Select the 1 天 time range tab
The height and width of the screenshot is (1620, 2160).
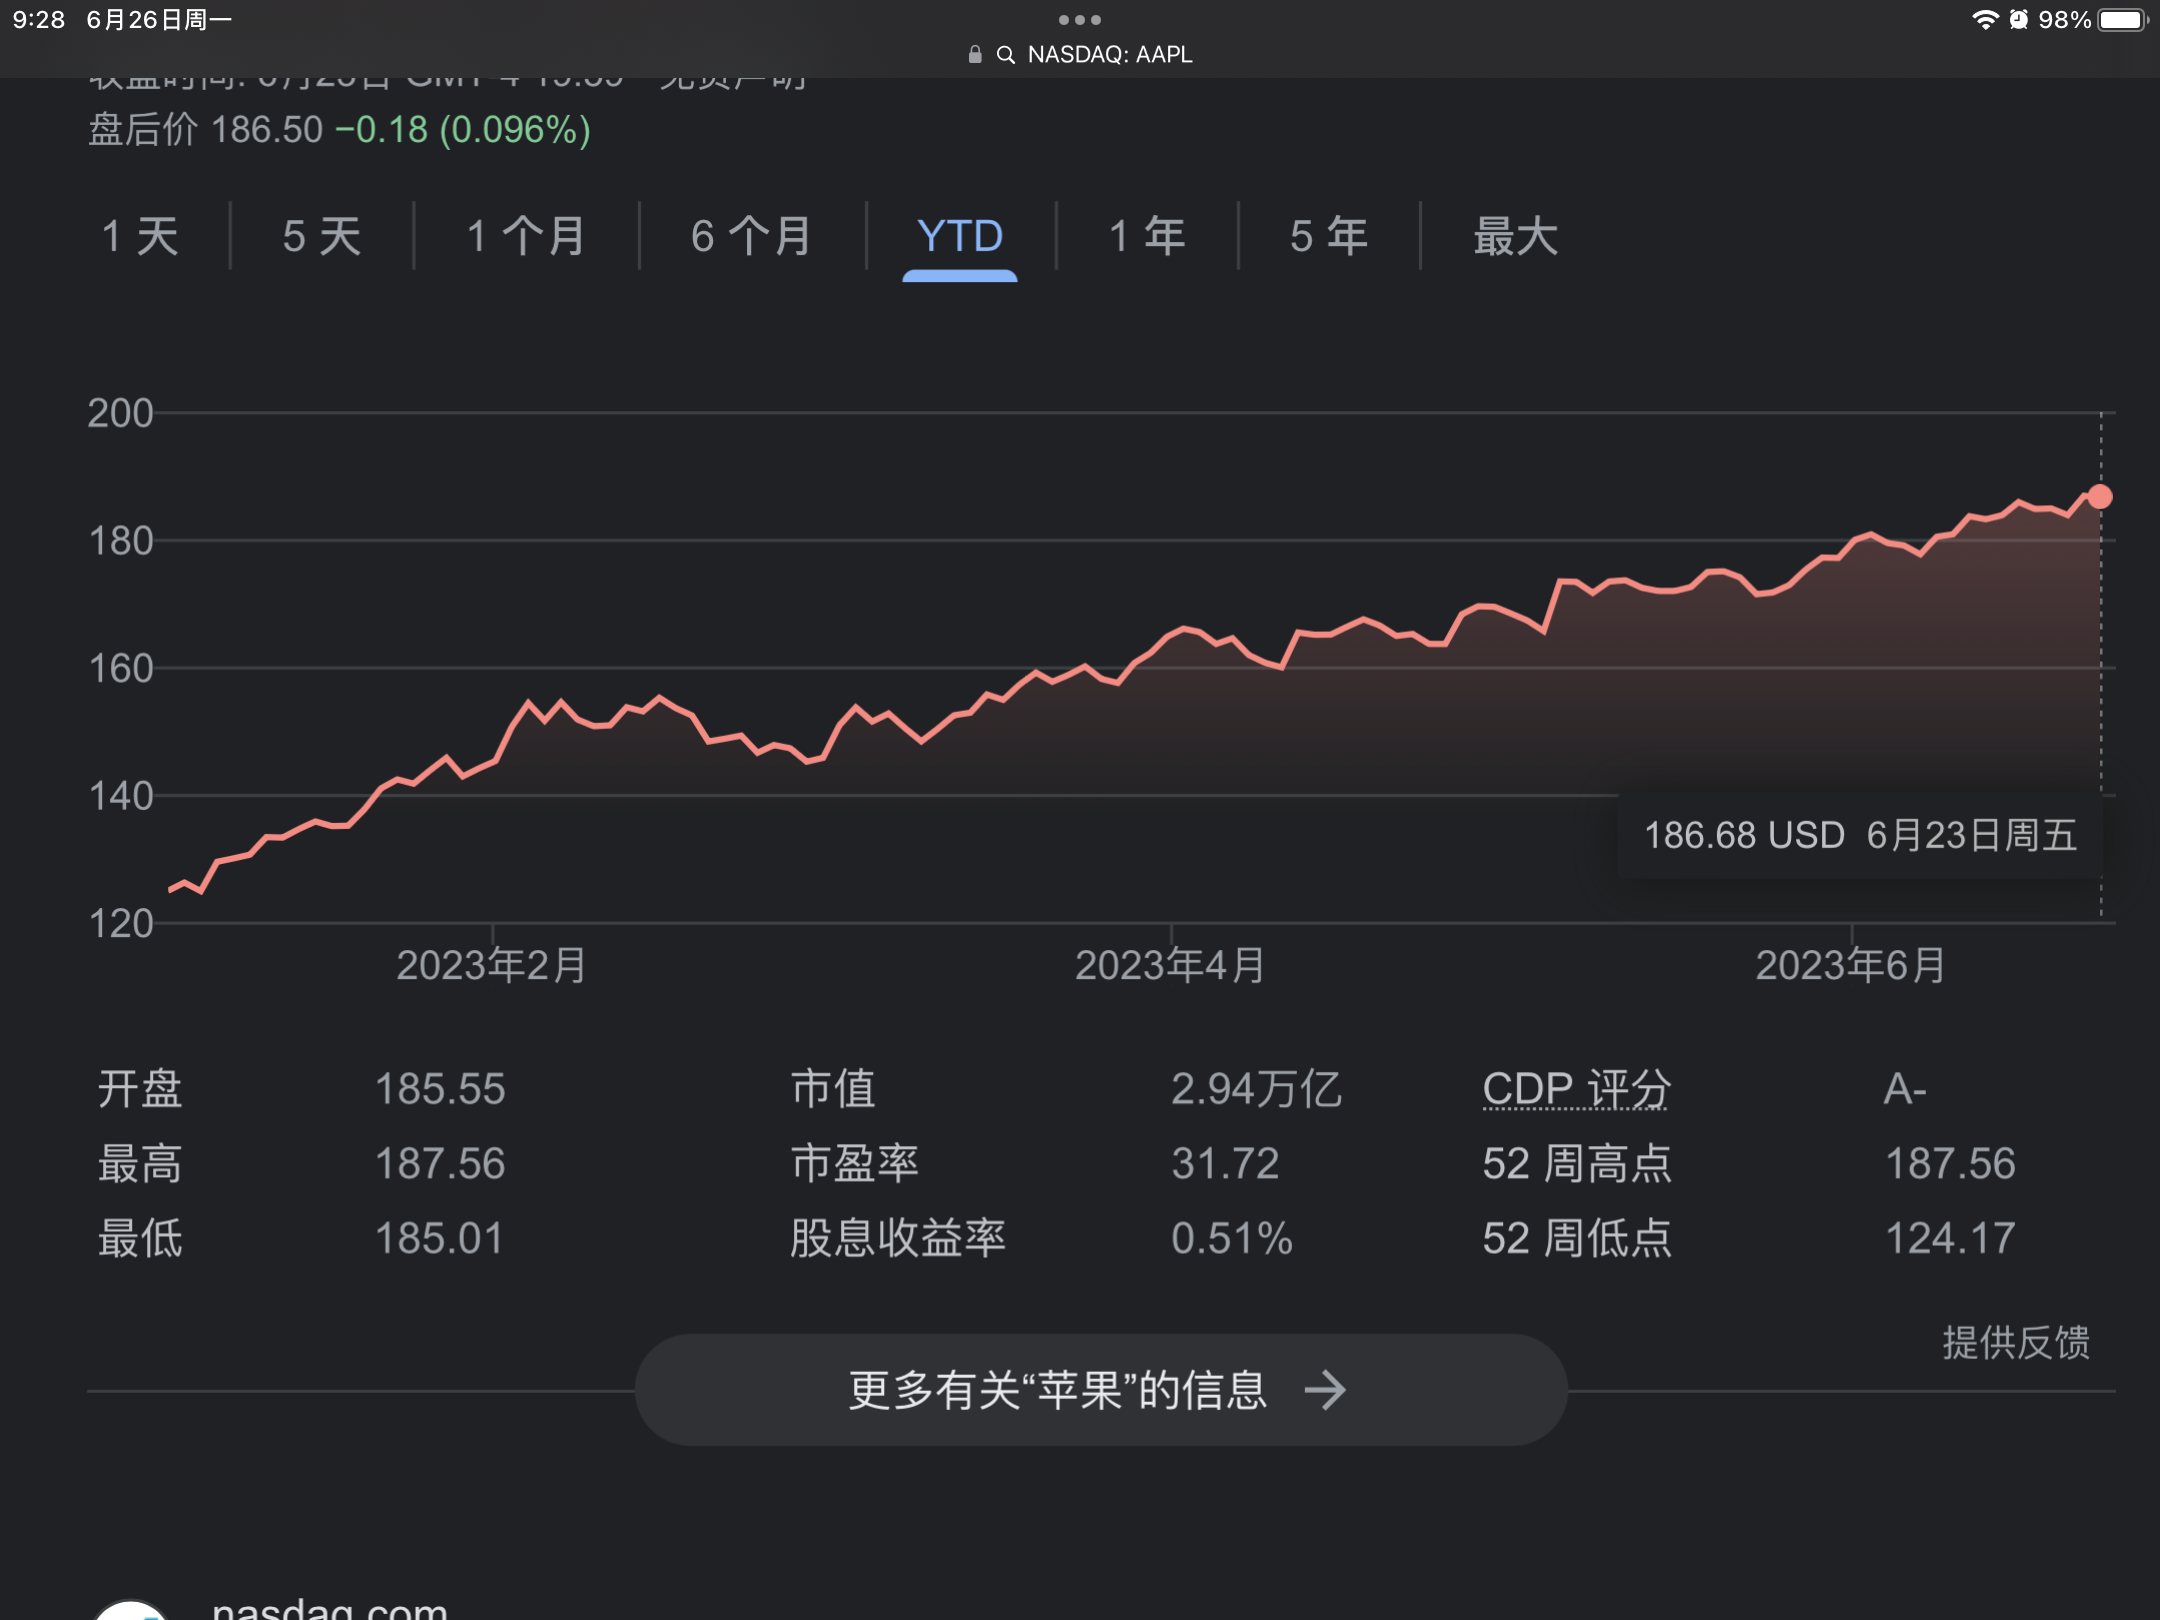(140, 237)
